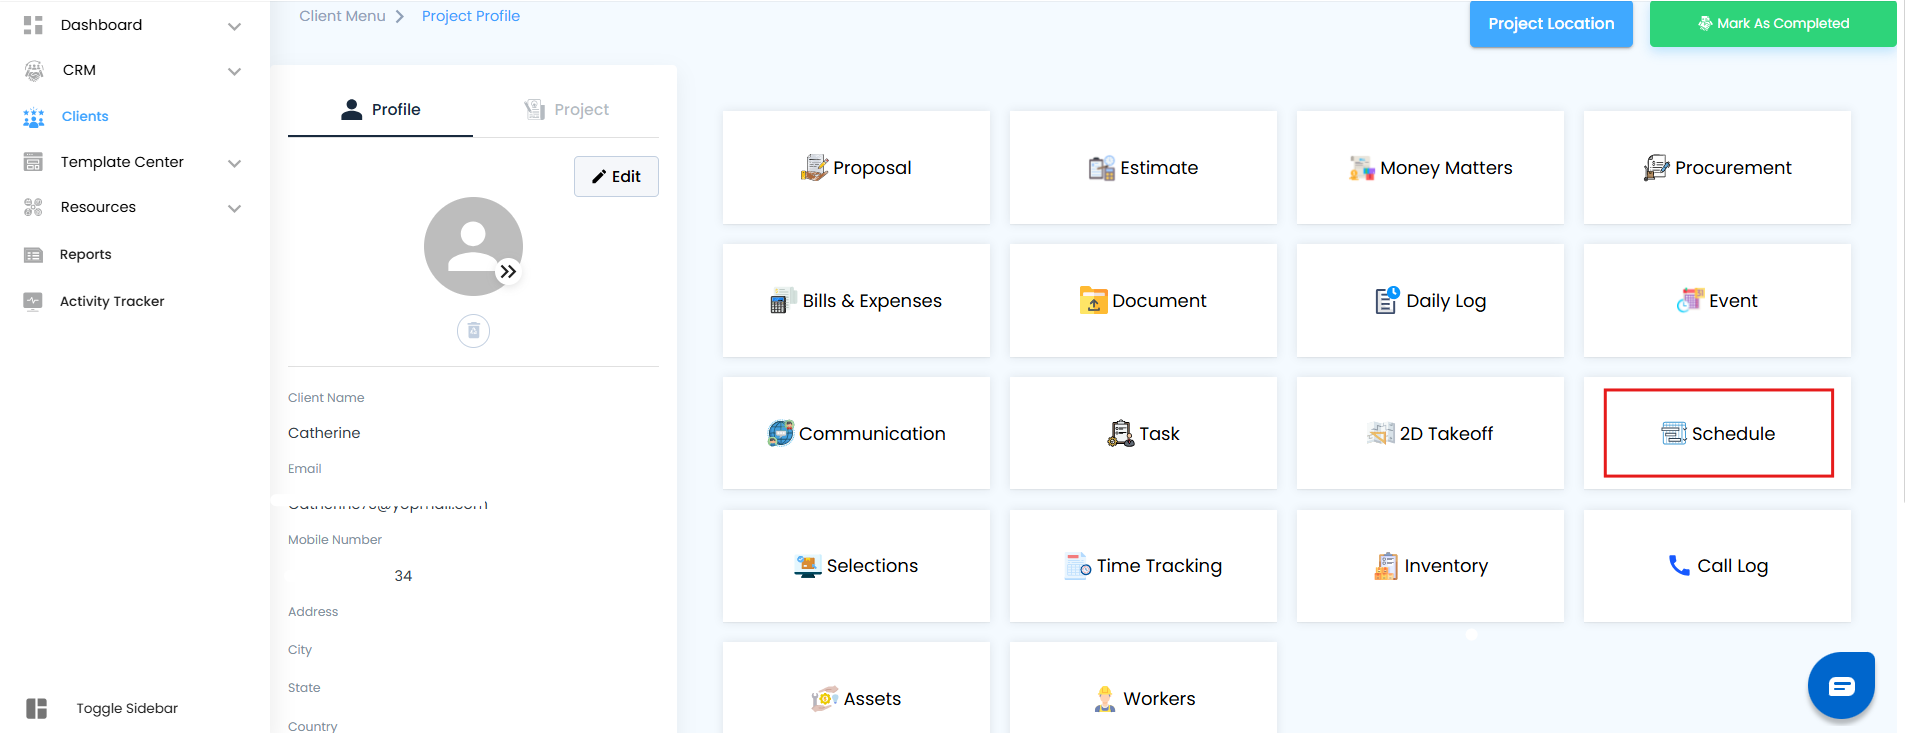Click the Edit profile button
The image size is (1905, 733).
[616, 176]
